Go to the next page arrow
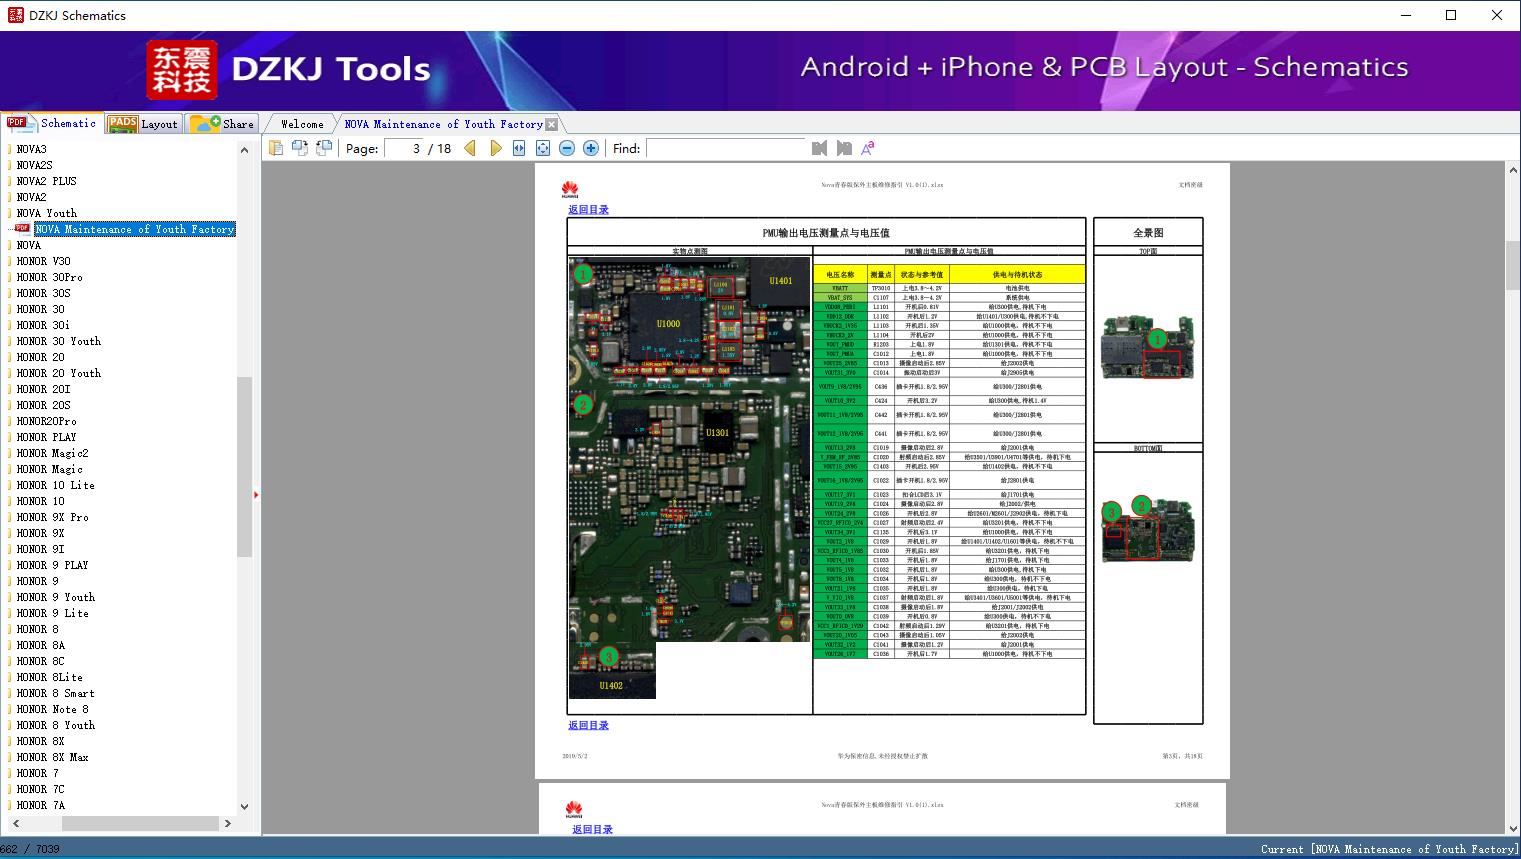This screenshot has height=859, width=1521. (496, 148)
